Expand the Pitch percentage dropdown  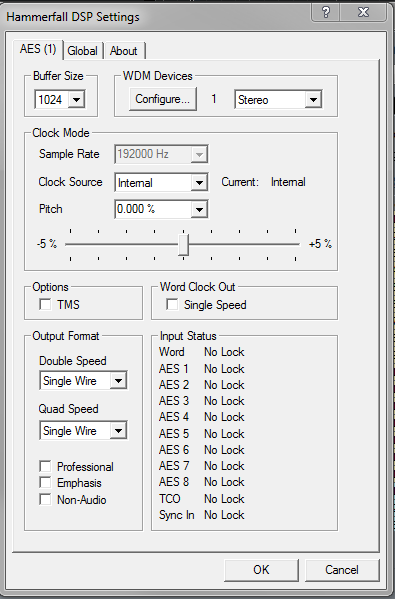point(161,209)
